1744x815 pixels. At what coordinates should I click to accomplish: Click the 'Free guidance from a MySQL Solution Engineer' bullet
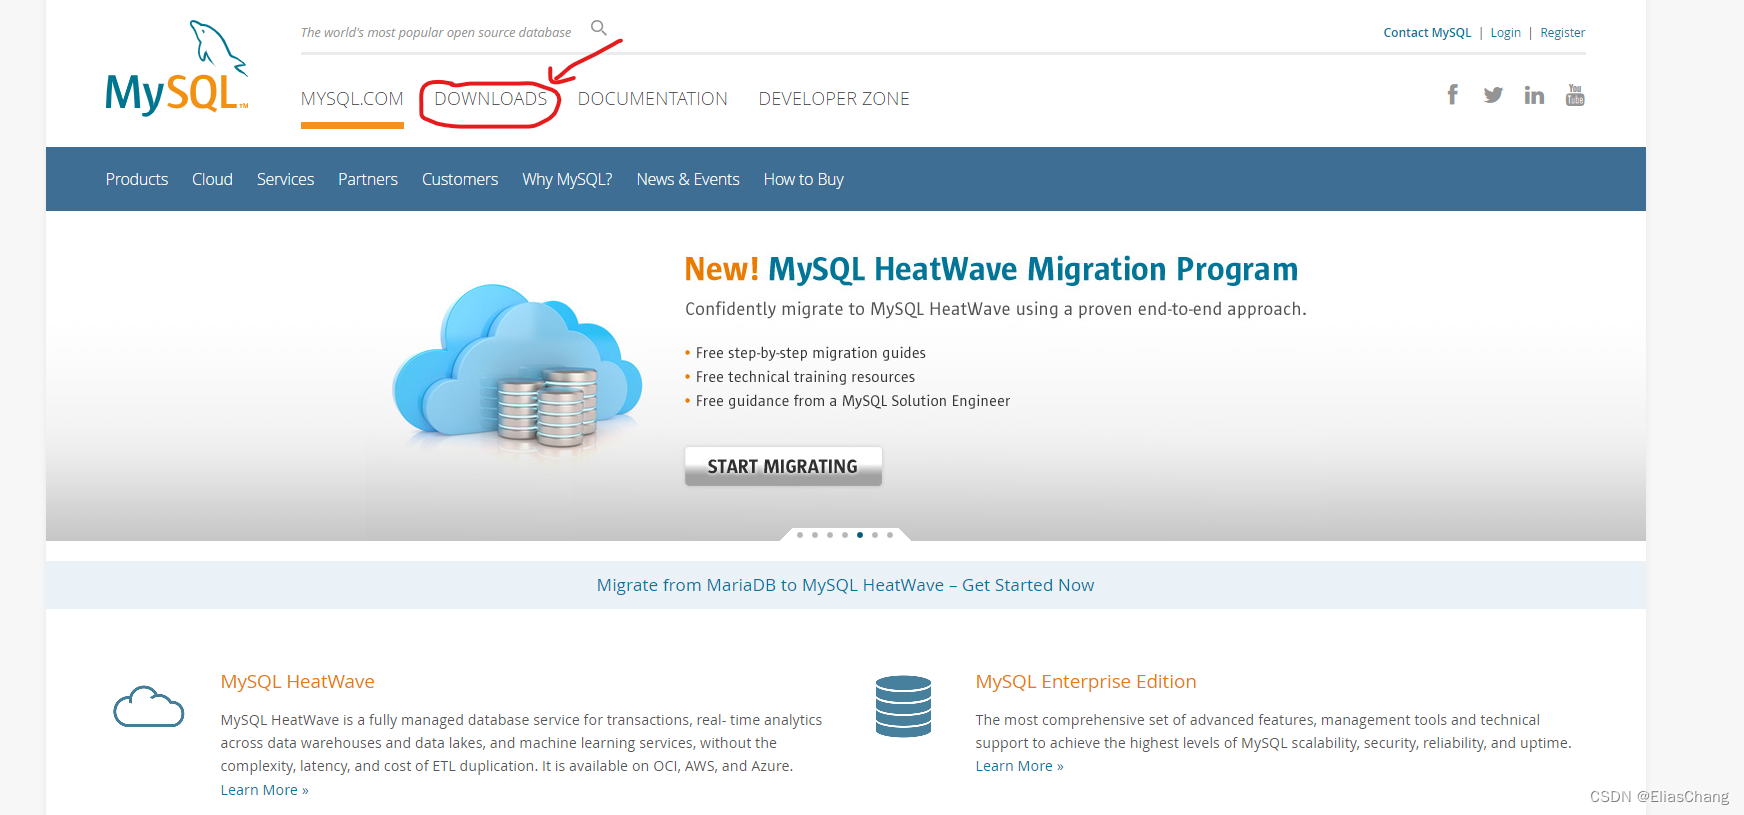(x=853, y=401)
